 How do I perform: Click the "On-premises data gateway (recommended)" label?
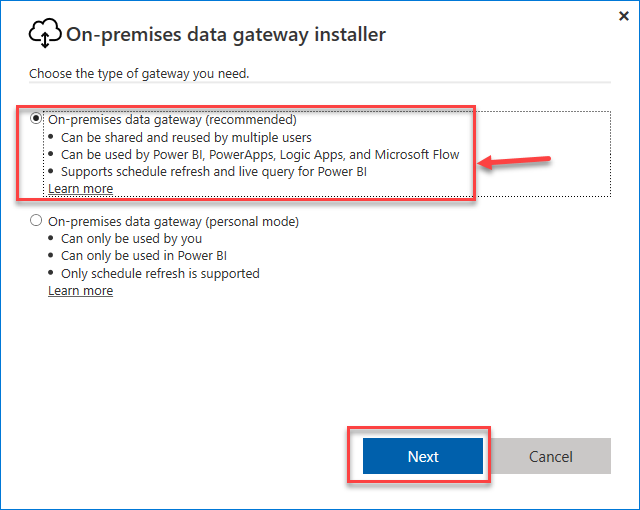pos(172,120)
